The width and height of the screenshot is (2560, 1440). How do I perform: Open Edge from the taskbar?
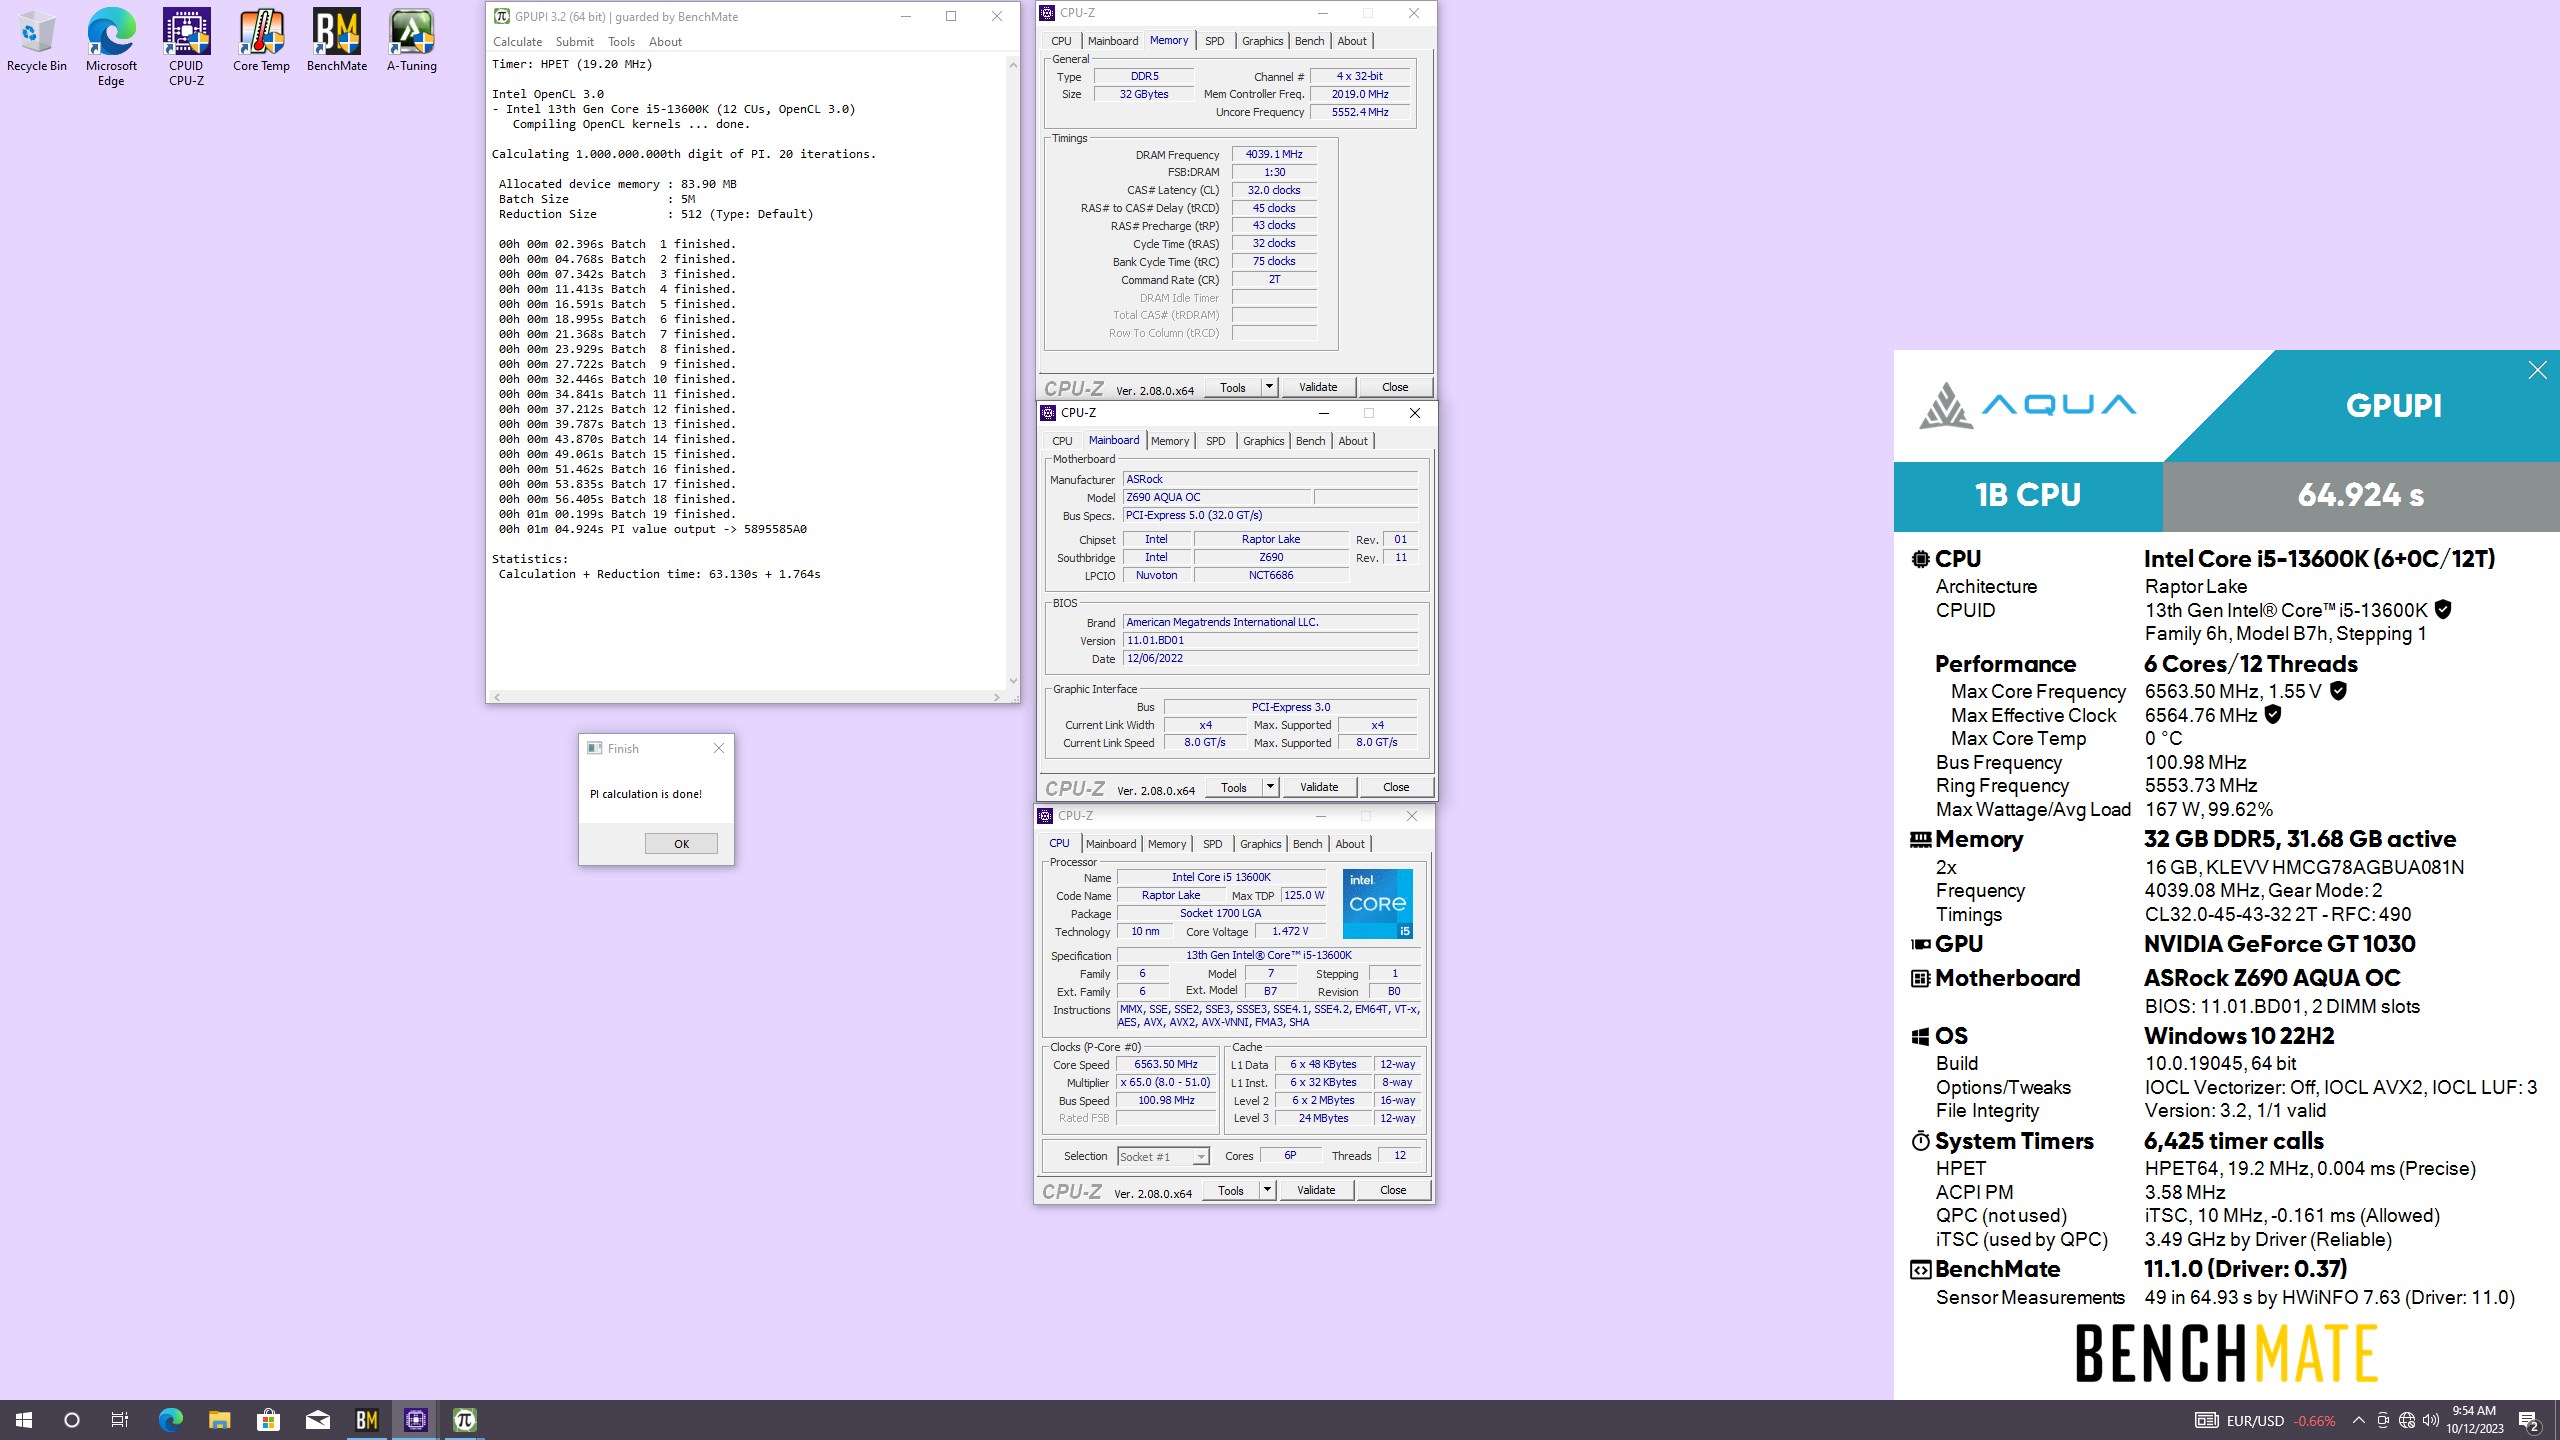pyautogui.click(x=170, y=1420)
